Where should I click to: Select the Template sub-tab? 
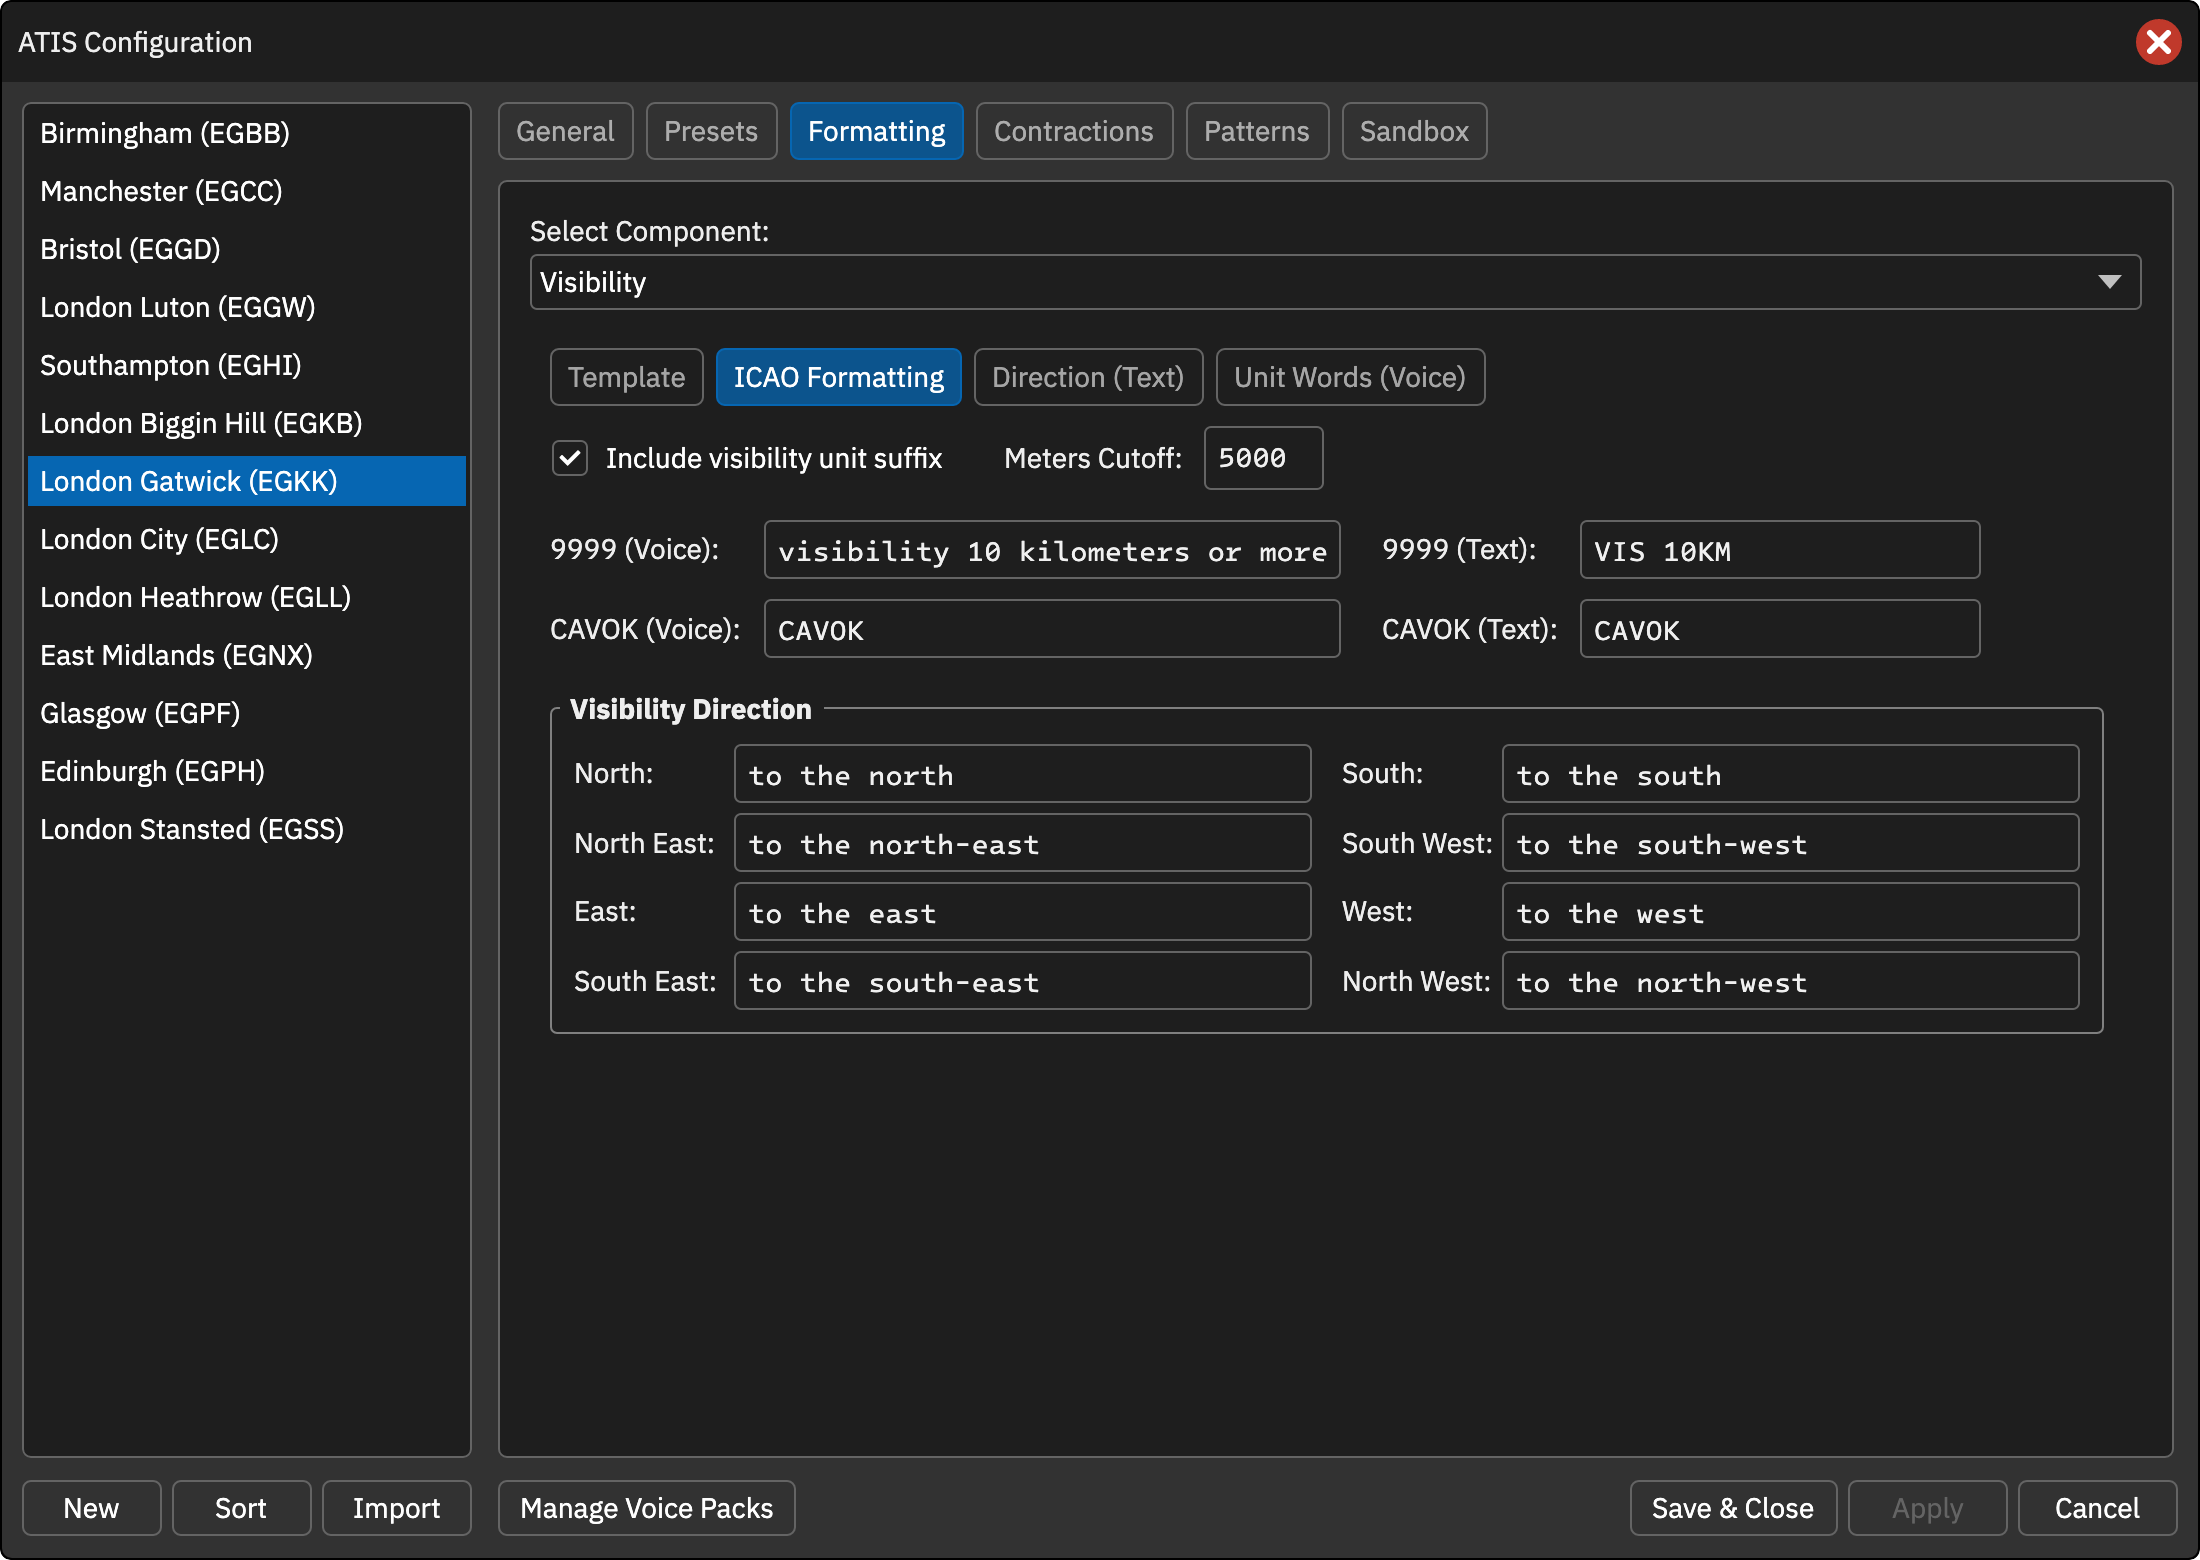[x=627, y=377]
